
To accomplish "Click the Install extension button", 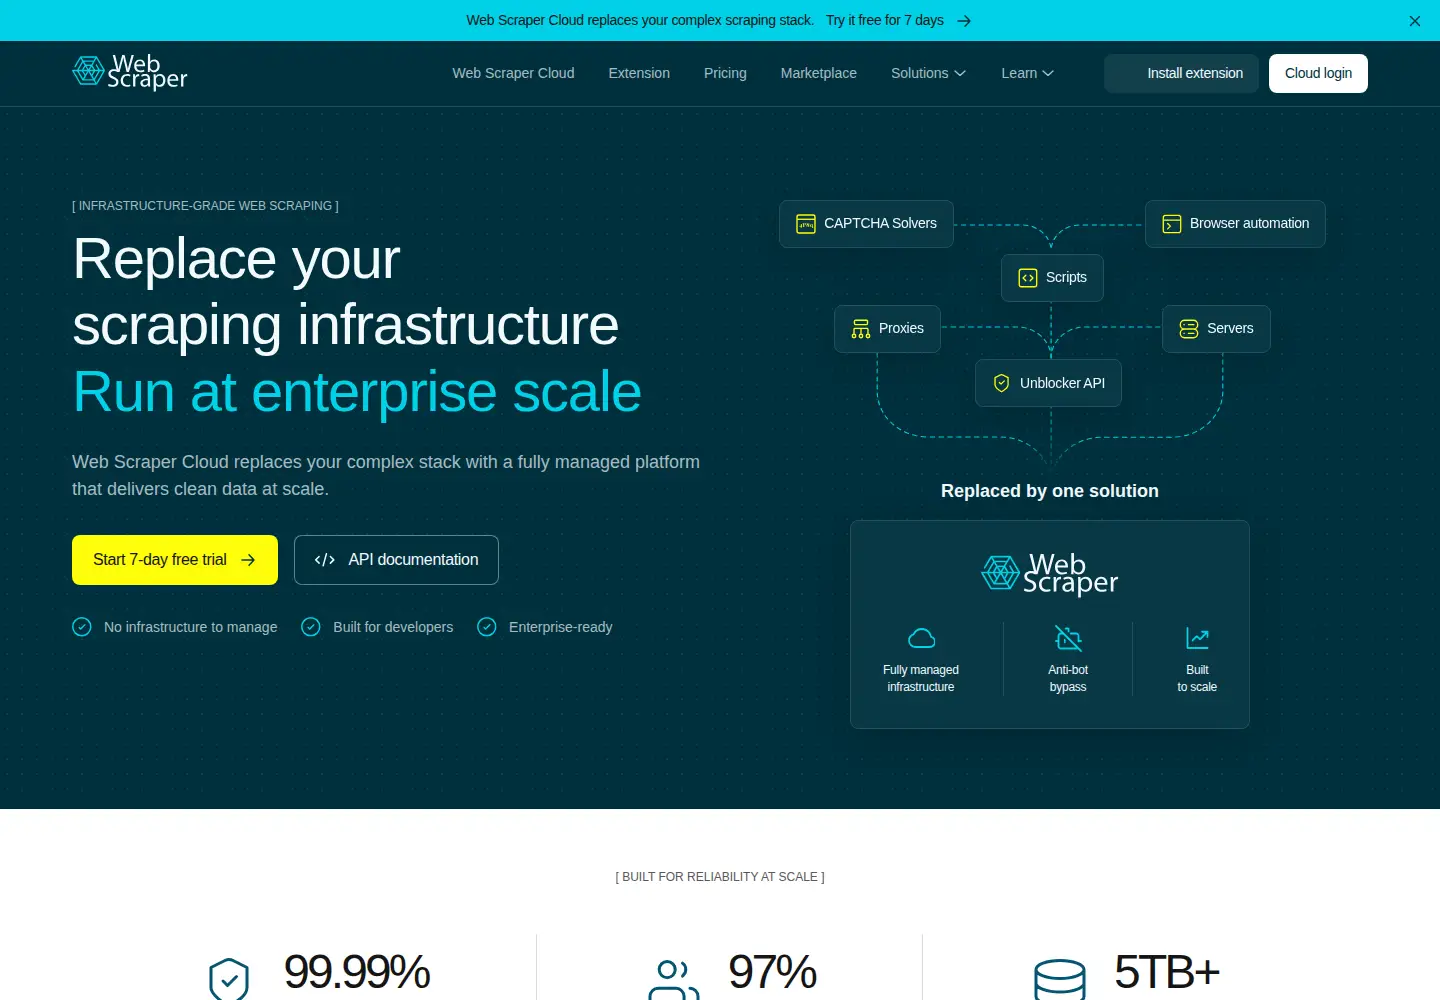I will click(x=1181, y=73).
